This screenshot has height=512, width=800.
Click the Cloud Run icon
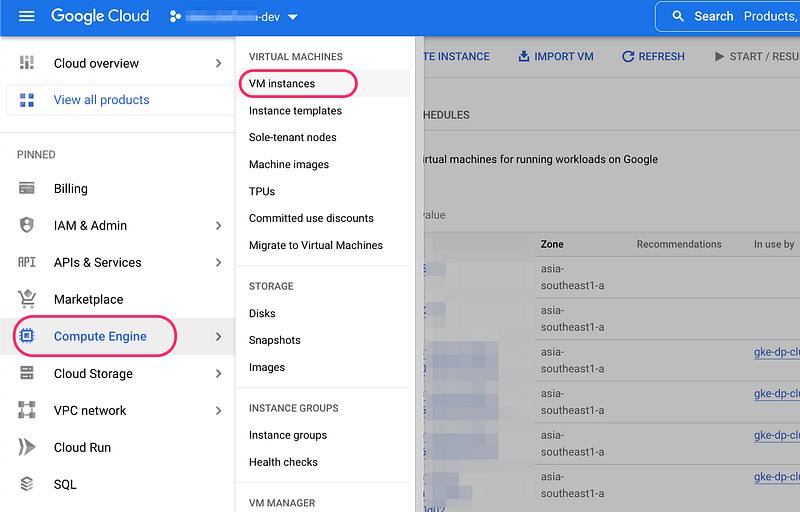click(x=27, y=448)
